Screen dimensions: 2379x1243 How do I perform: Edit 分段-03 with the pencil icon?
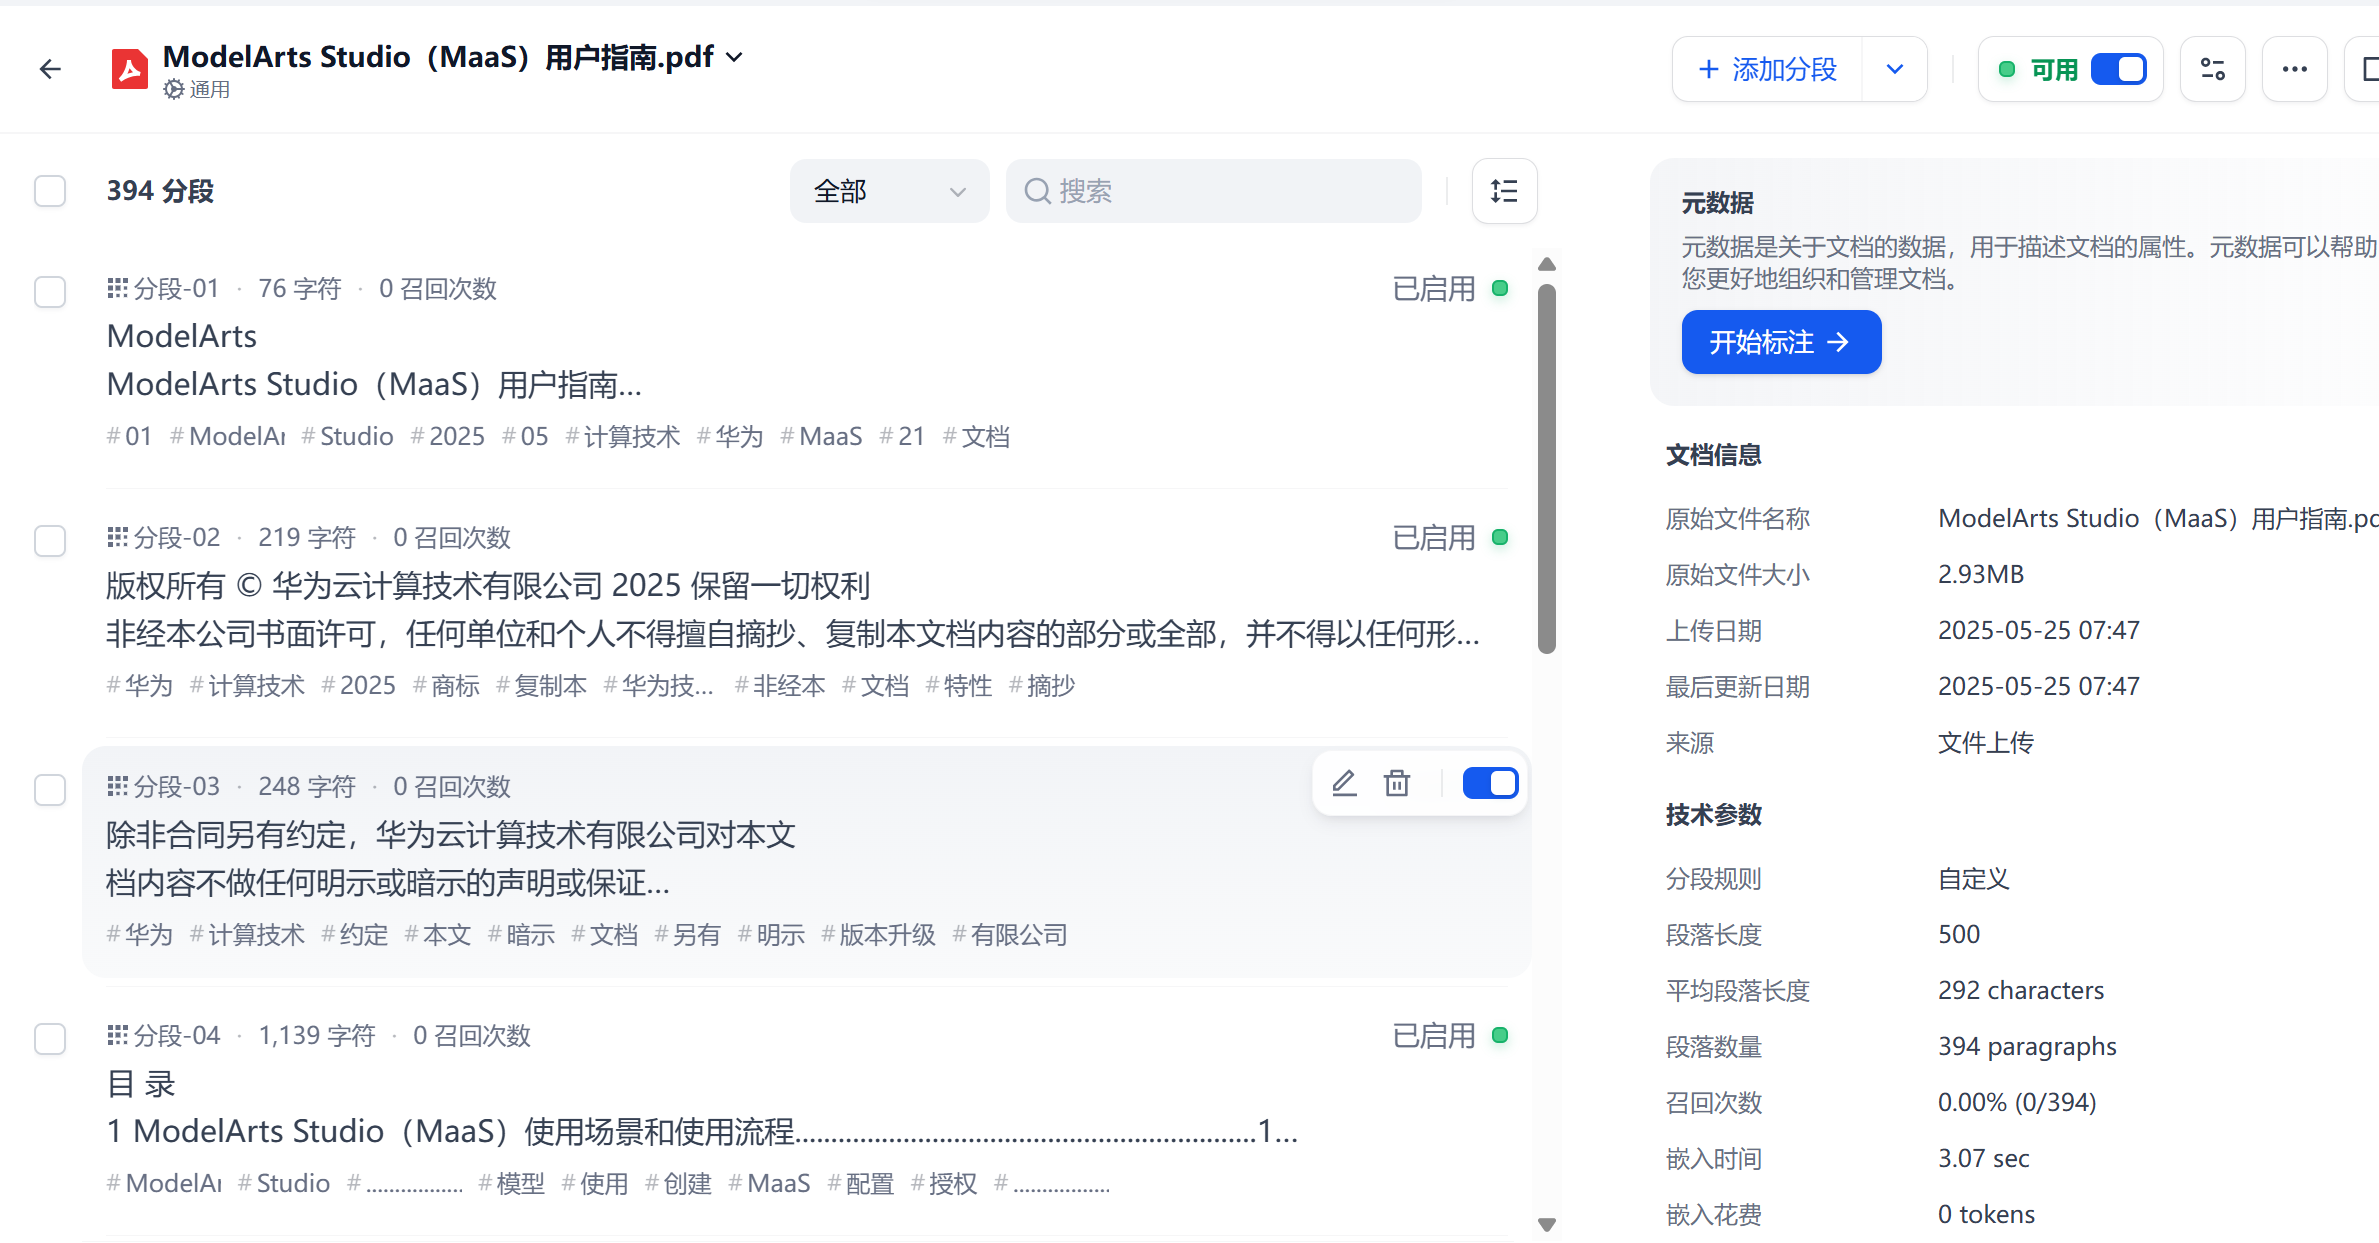tap(1344, 783)
